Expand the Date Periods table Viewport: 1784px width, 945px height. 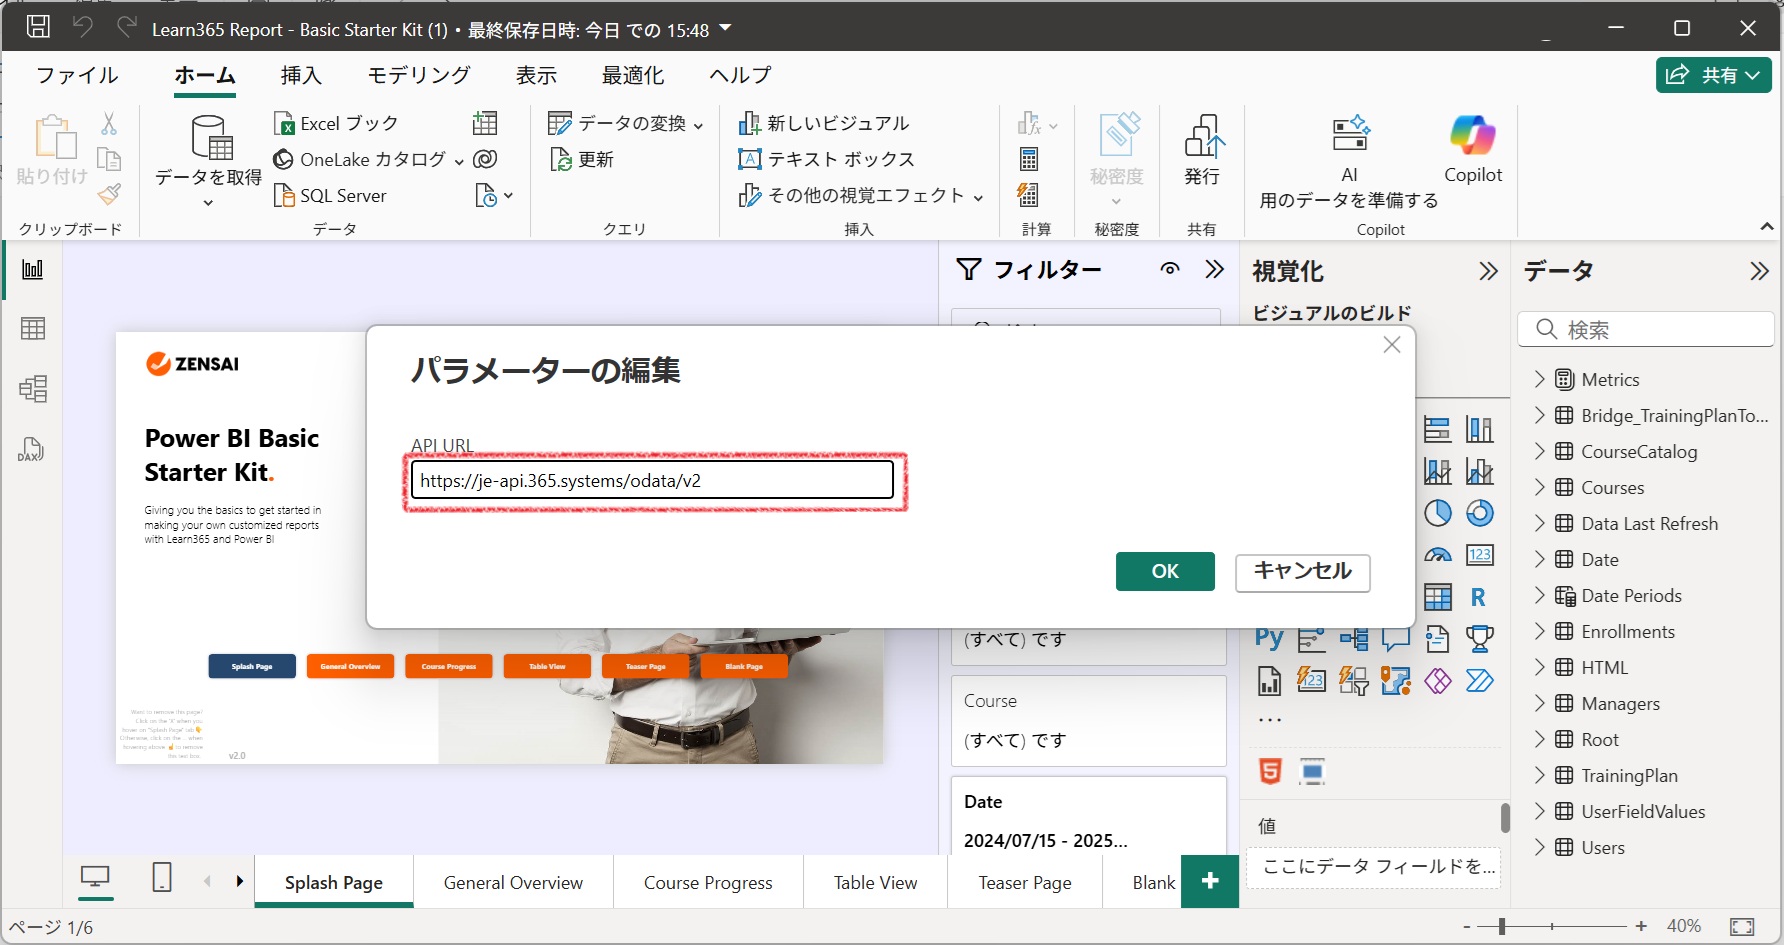pos(1539,595)
